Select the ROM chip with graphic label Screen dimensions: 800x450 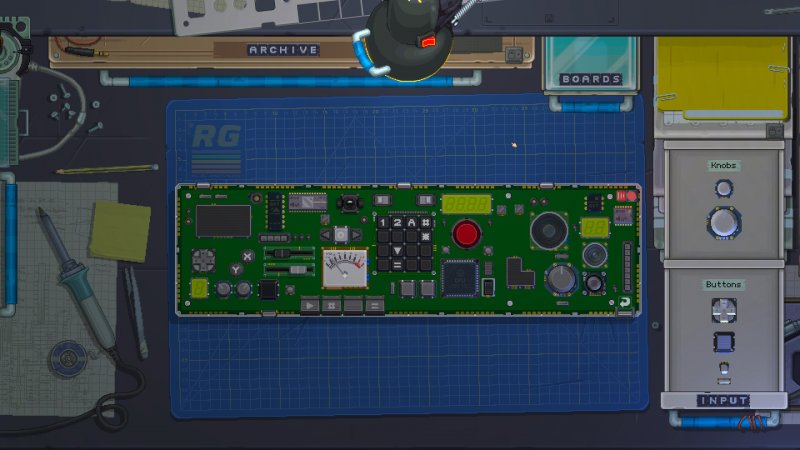pos(307,202)
